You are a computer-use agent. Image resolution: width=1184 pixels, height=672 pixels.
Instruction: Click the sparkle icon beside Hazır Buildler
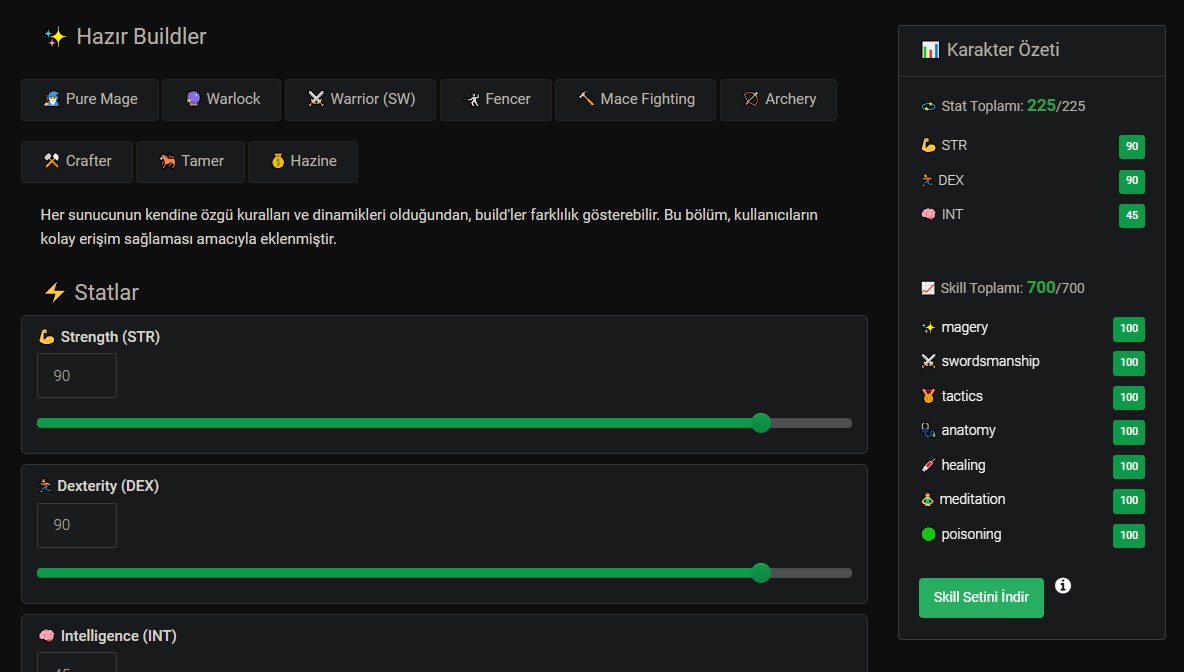pyautogui.click(x=55, y=37)
